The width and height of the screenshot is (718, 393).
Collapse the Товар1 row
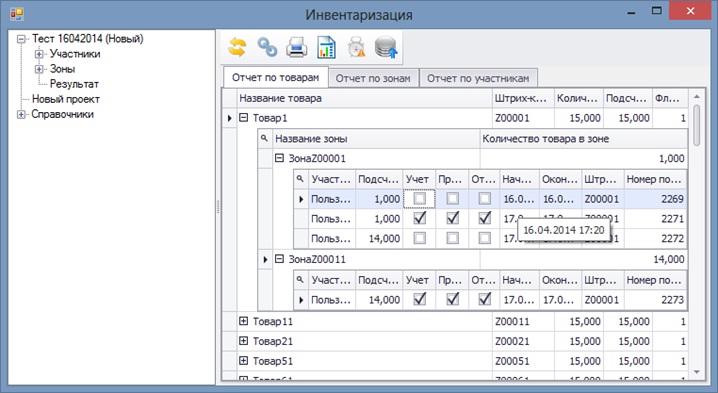(x=244, y=118)
